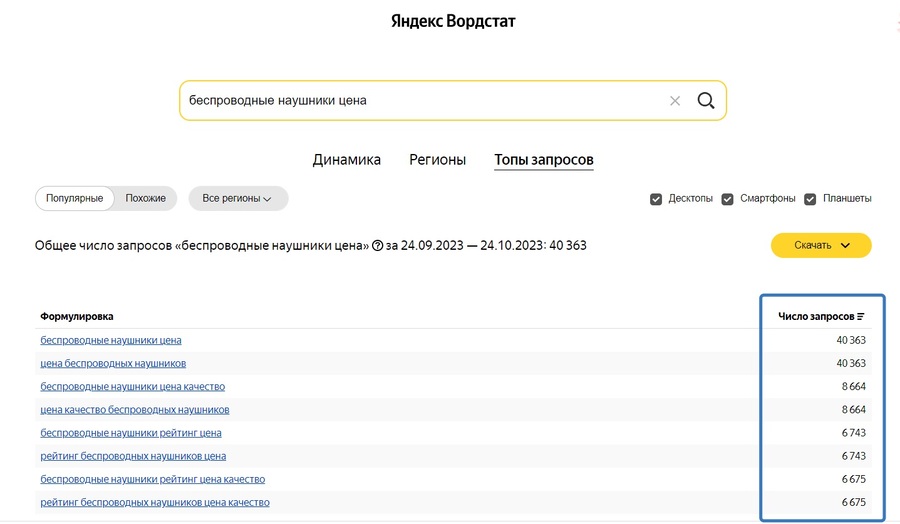Uncheck the Десктопы checkbox

(x=656, y=199)
